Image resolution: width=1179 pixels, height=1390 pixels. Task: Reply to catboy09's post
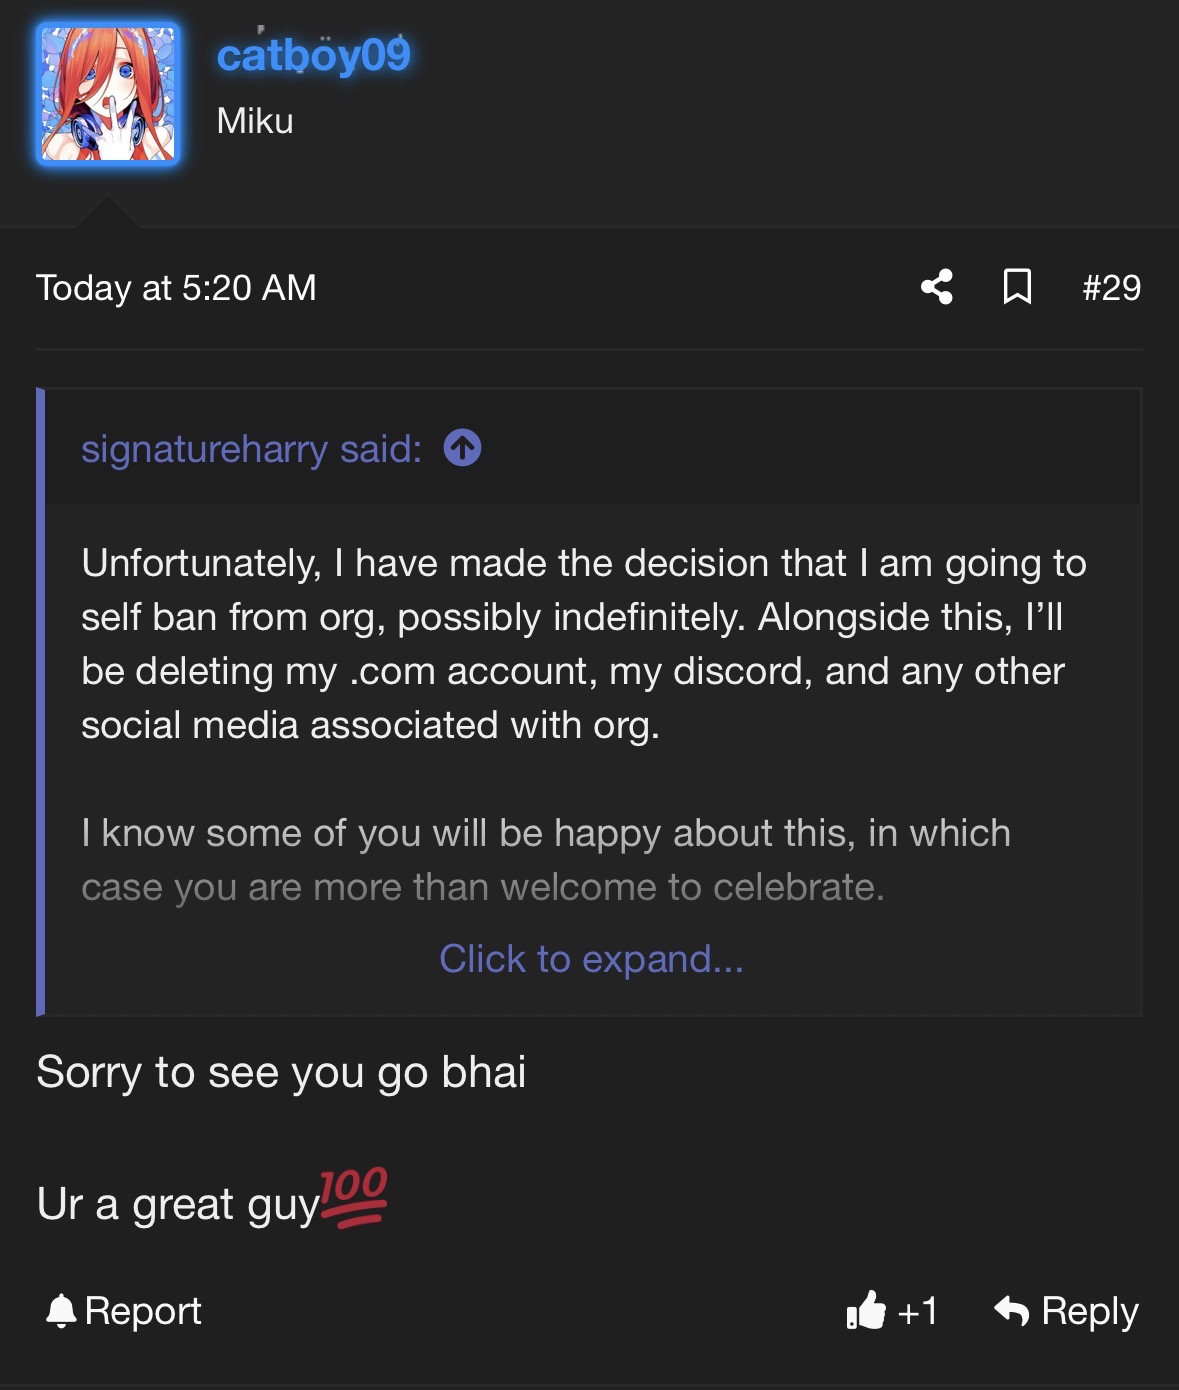click(x=1066, y=1311)
